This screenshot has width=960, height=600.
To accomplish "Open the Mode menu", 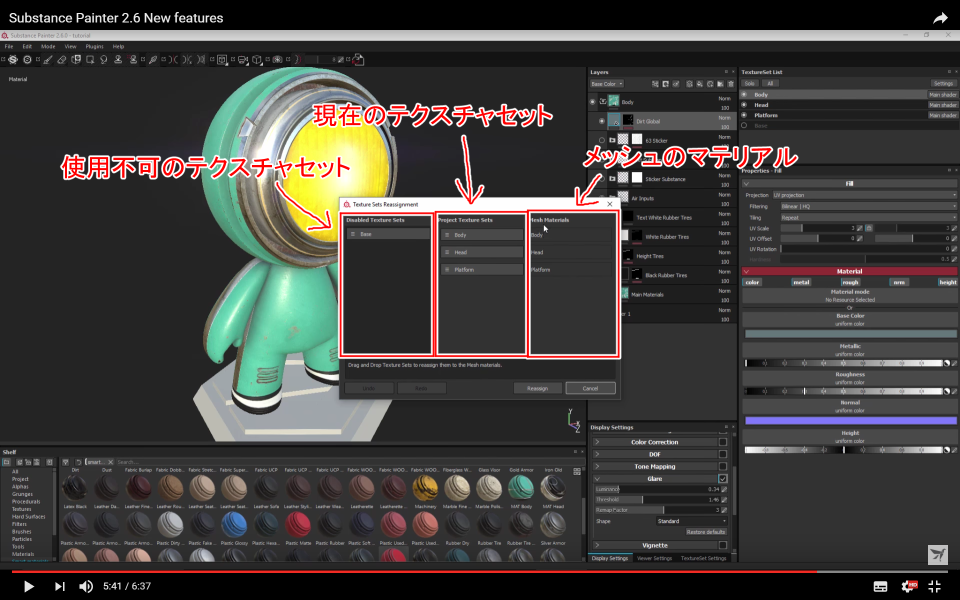I will point(48,47).
